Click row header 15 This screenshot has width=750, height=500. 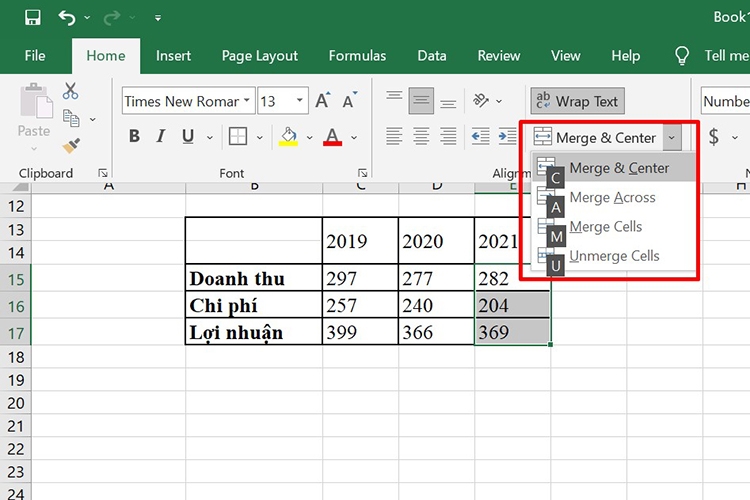point(16,278)
